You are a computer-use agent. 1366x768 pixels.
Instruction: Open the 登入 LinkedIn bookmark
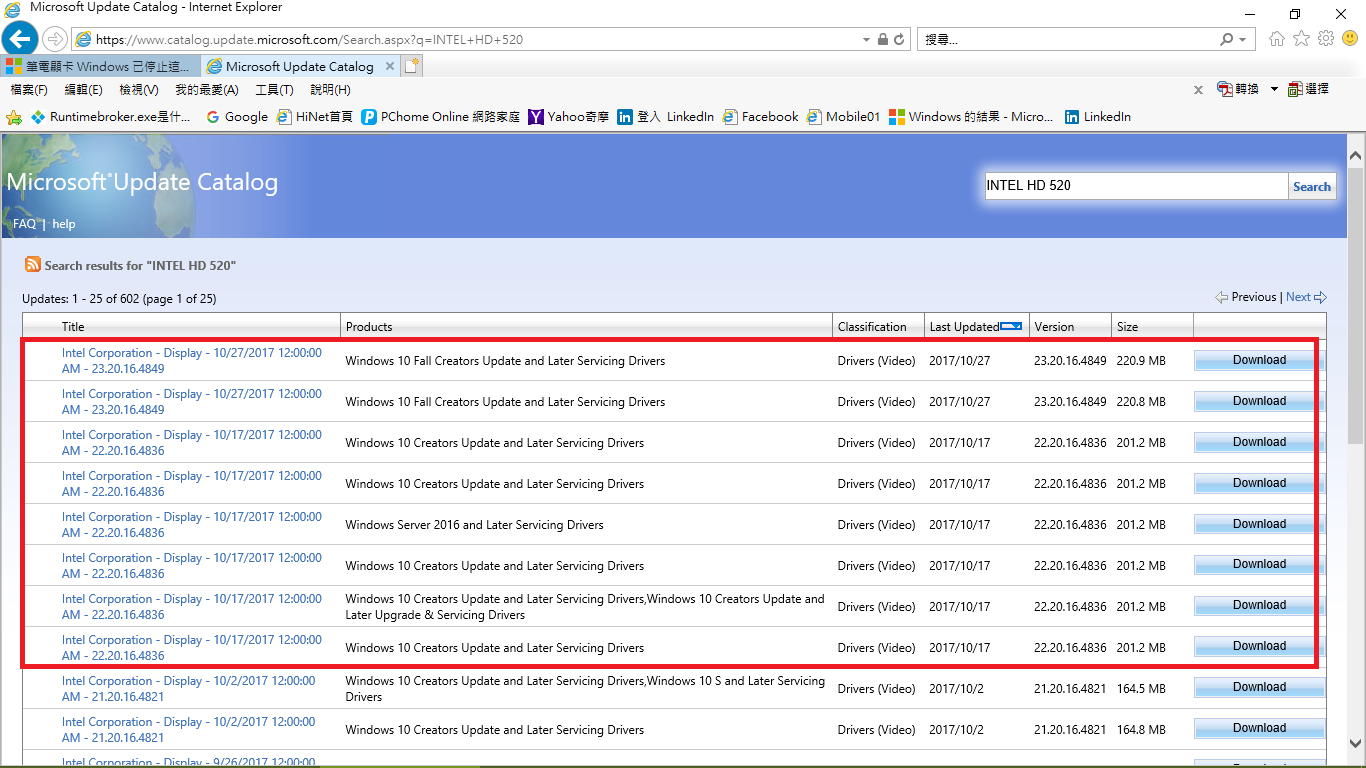coord(666,117)
